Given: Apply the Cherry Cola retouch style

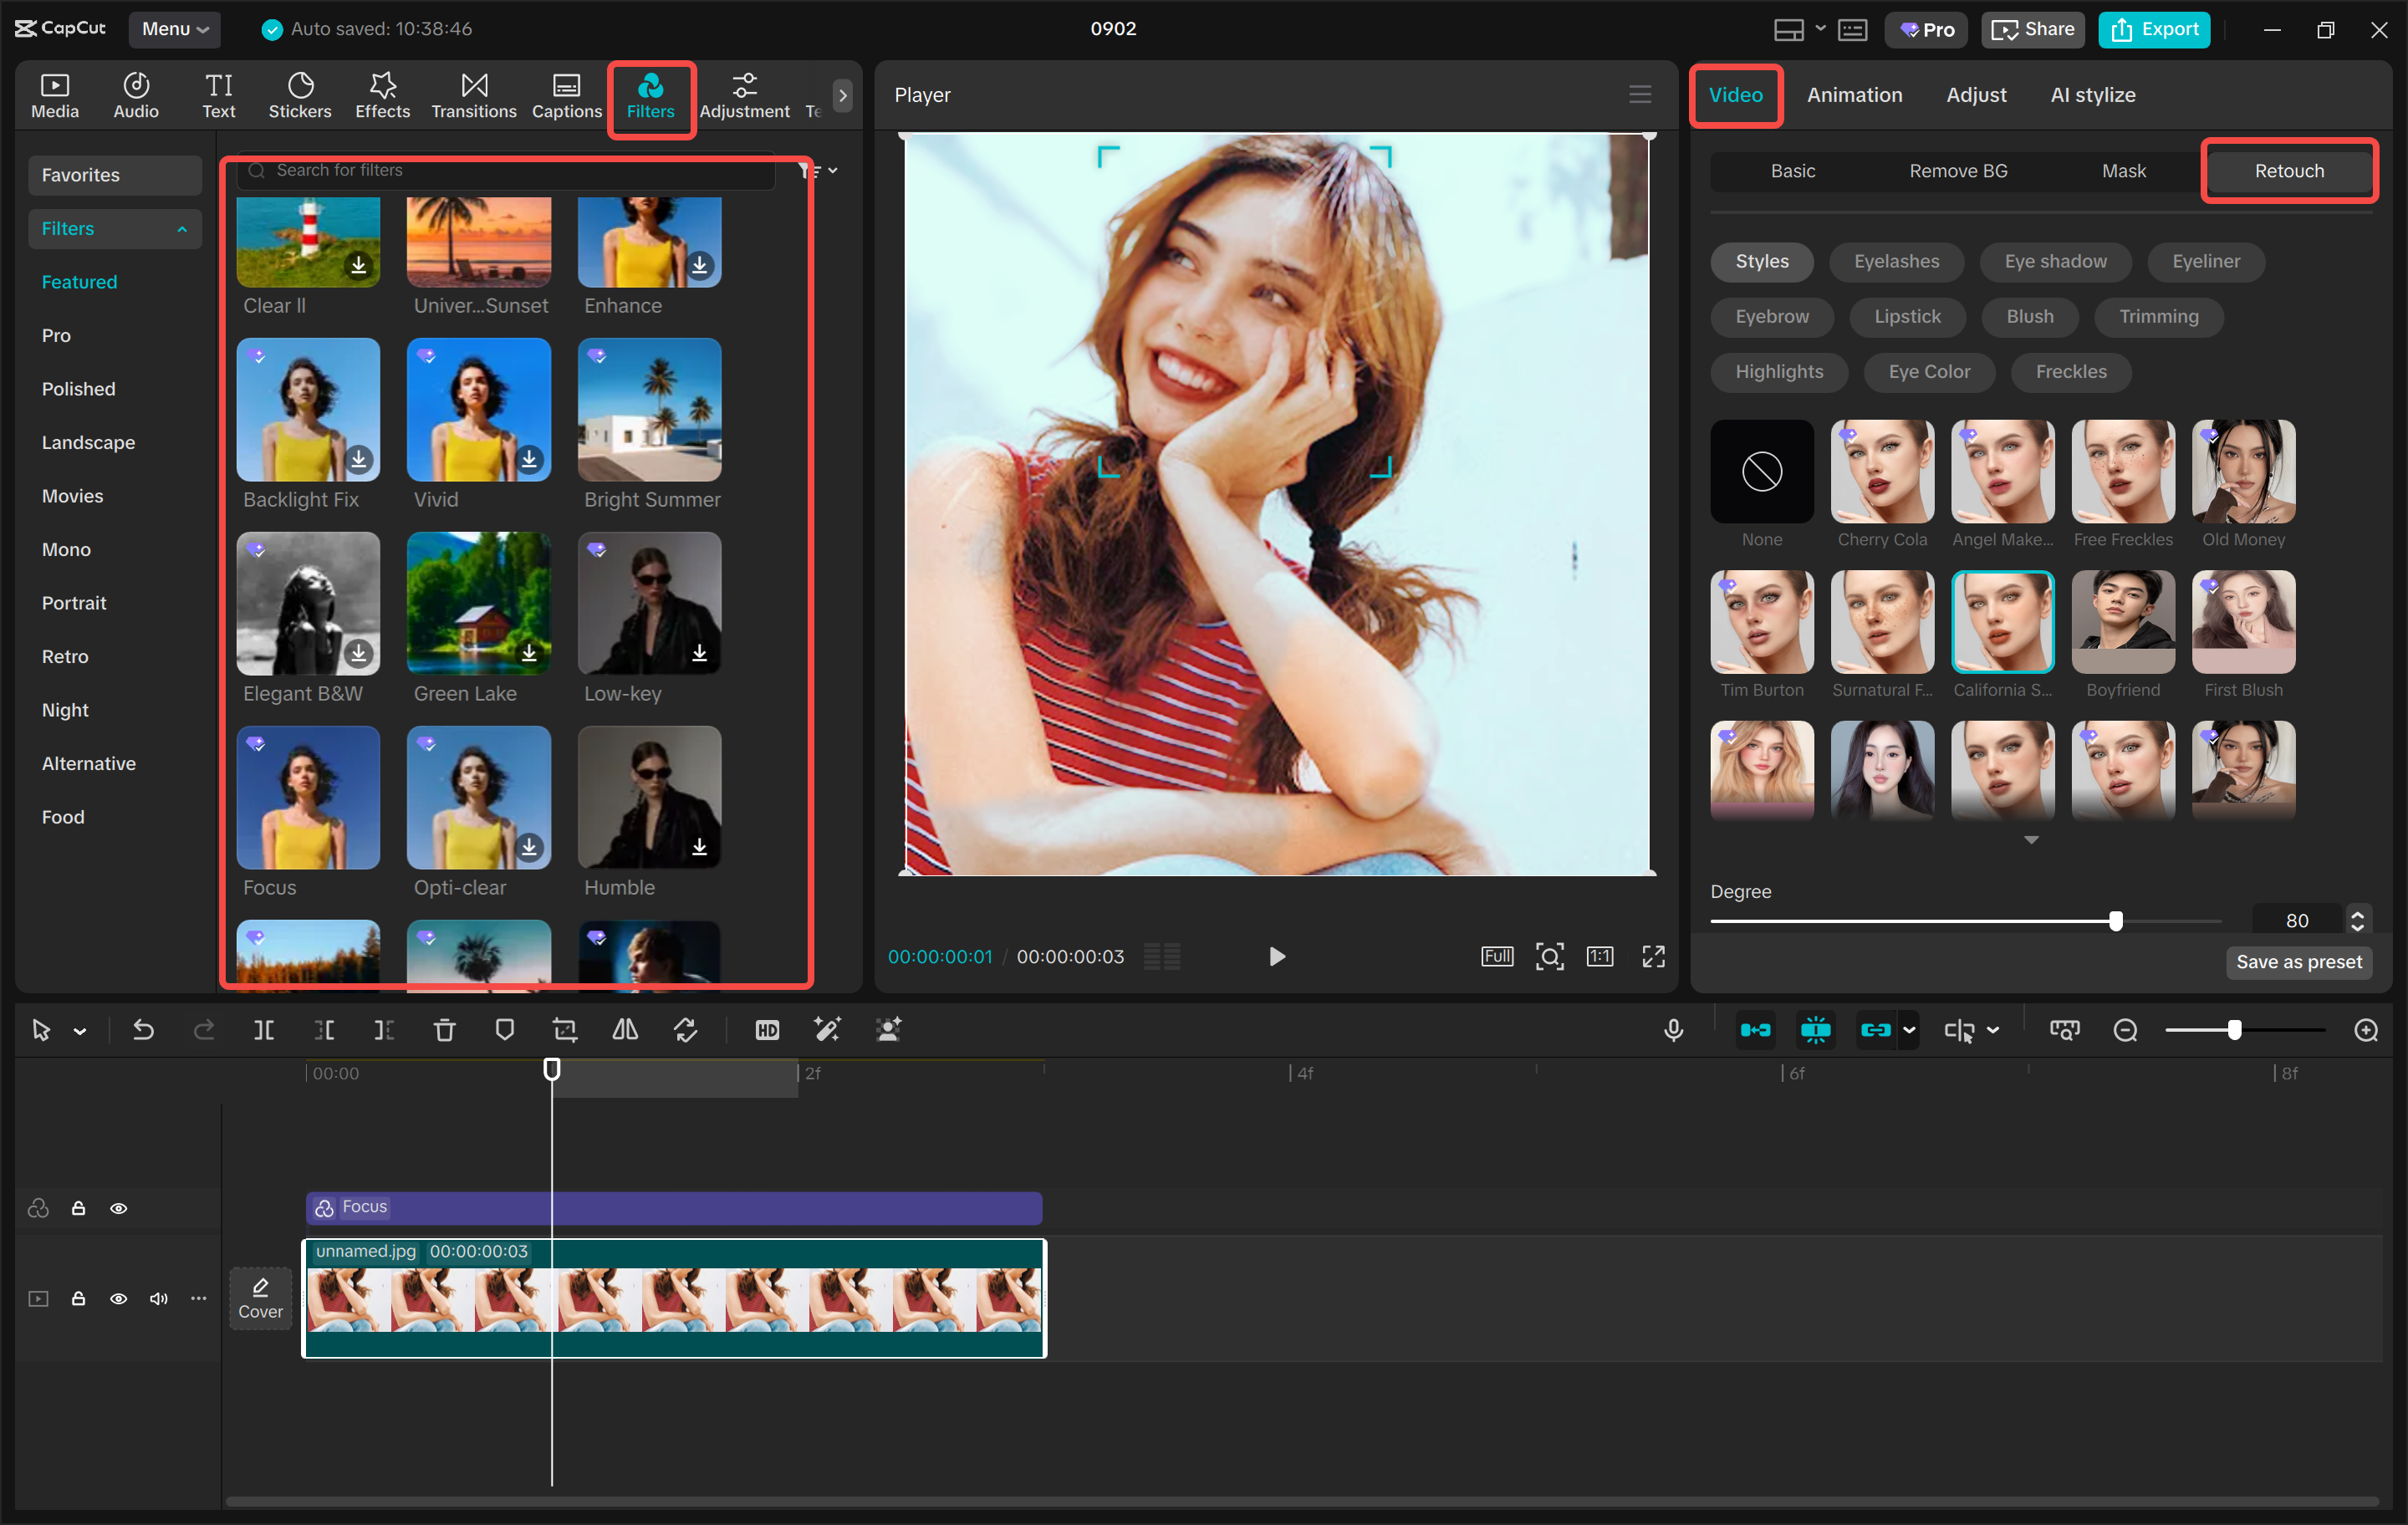Looking at the screenshot, I should point(1882,471).
